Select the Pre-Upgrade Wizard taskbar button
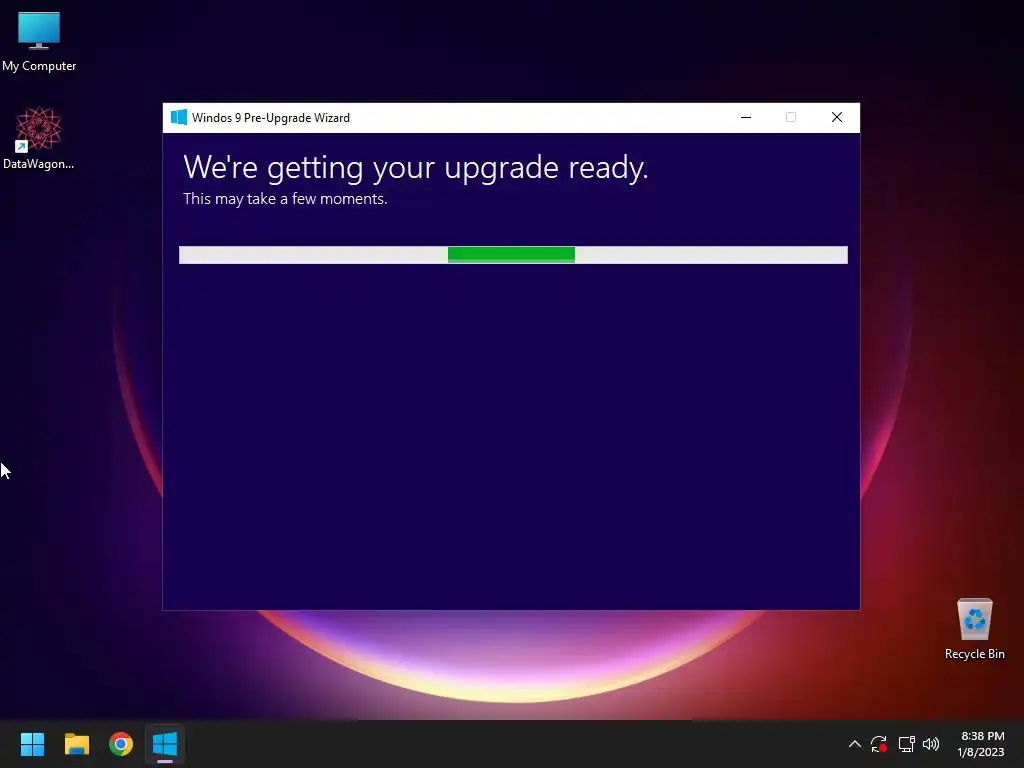 point(165,744)
